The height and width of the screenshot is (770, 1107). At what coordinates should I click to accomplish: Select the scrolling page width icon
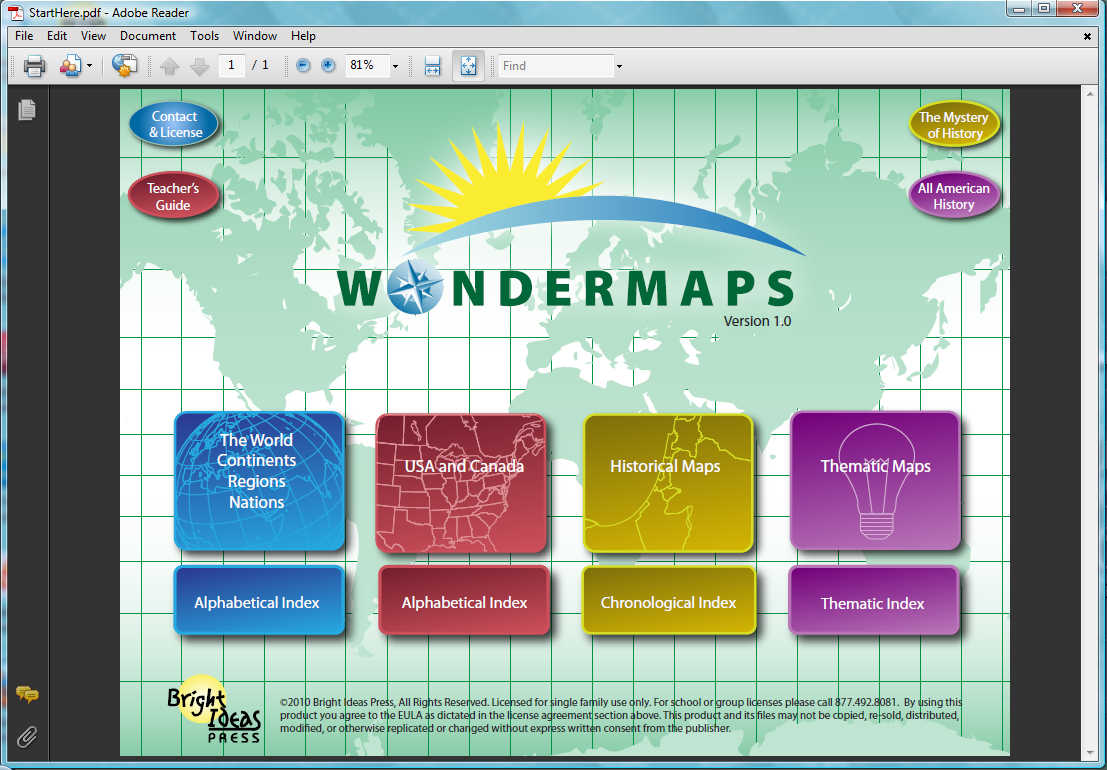tap(433, 66)
